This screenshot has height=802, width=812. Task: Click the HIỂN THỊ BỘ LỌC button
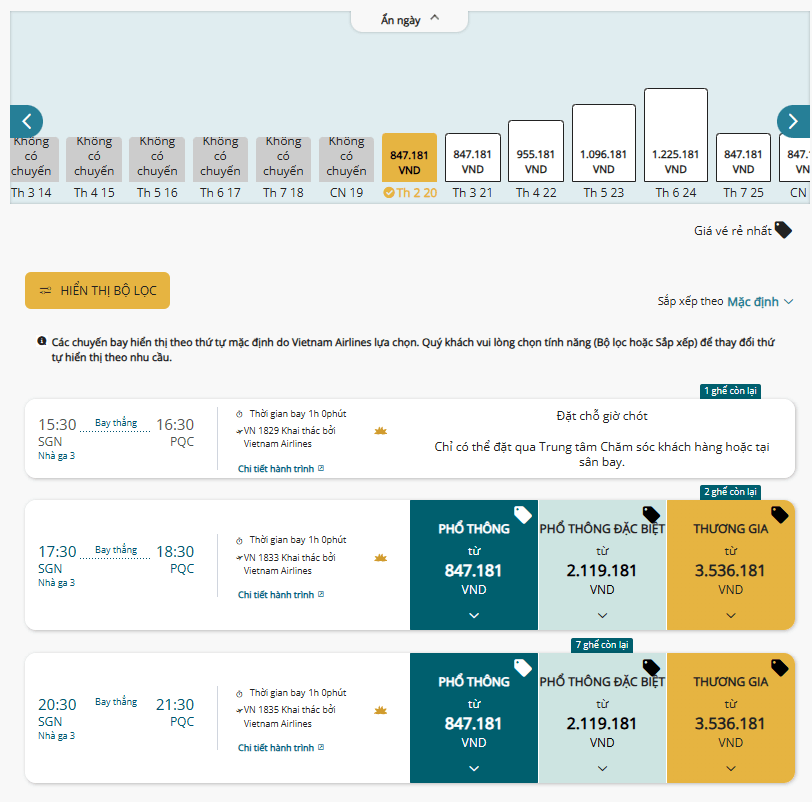[x=97, y=290]
